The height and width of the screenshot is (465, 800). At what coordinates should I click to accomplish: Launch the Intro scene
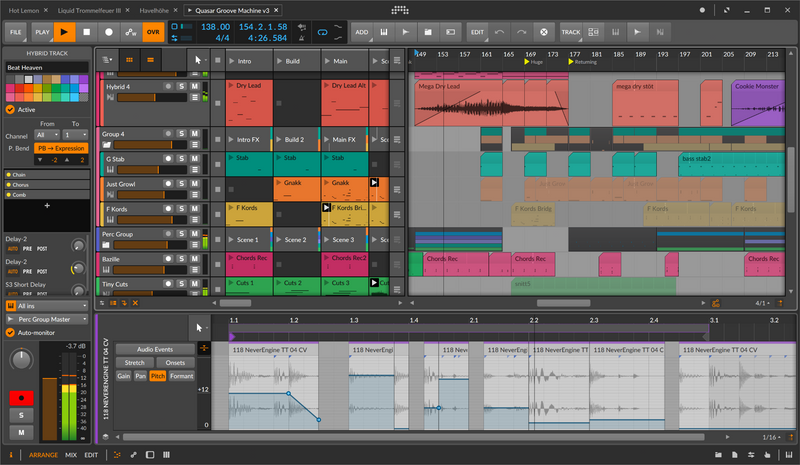click(232, 61)
